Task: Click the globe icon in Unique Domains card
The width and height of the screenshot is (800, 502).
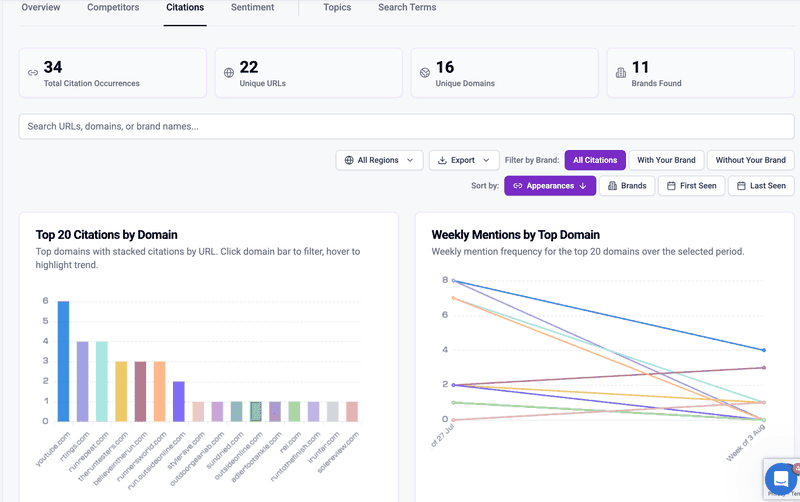Action: click(424, 73)
